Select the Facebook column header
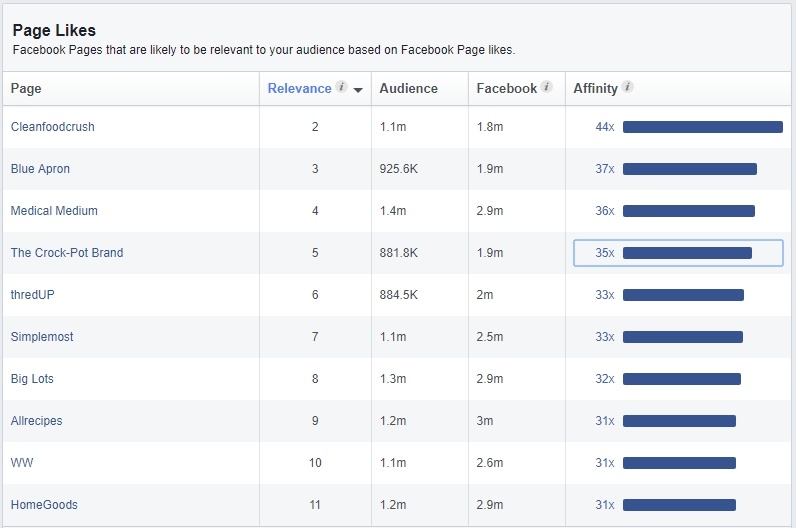Image resolution: width=796 pixels, height=528 pixels. tap(506, 88)
